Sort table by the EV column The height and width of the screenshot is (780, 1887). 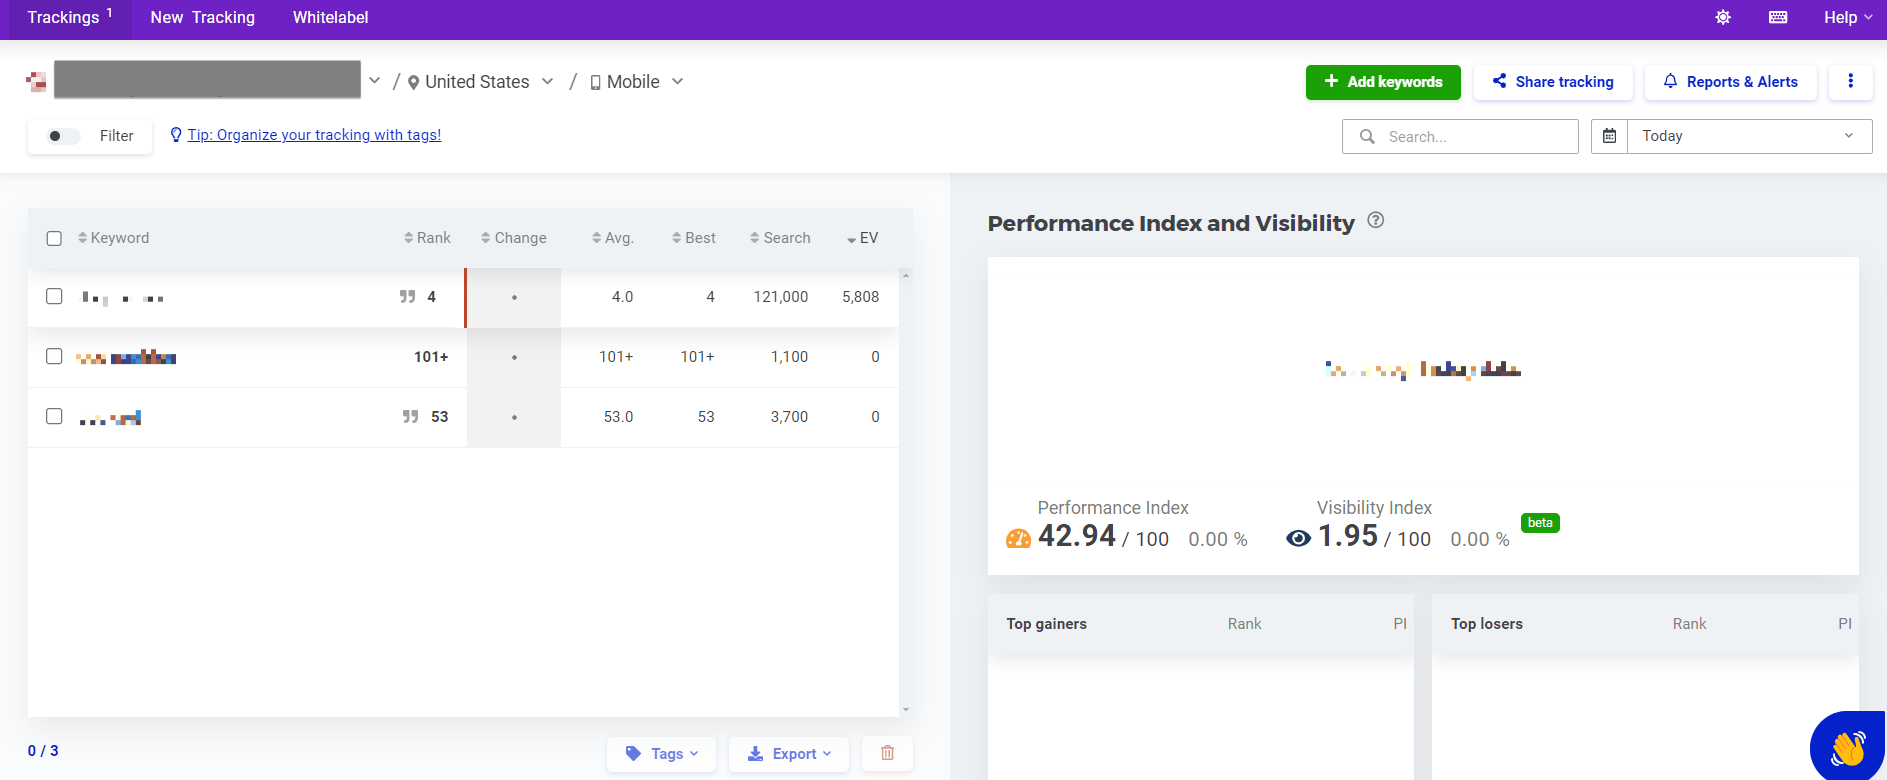pos(862,238)
